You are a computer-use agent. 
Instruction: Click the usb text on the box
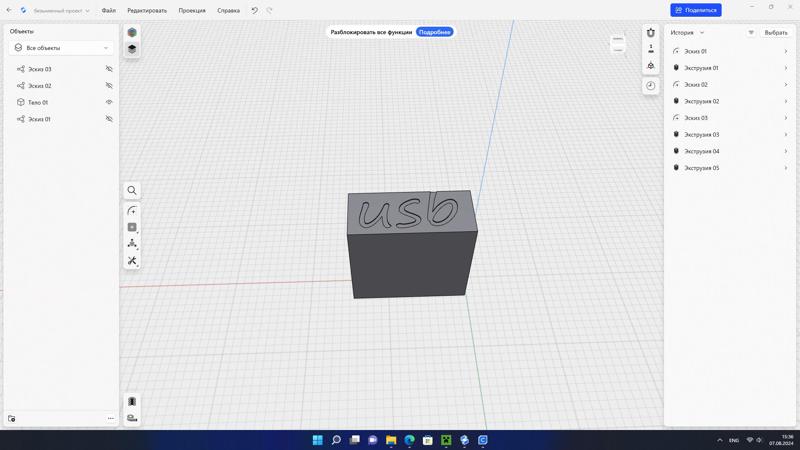pyautogui.click(x=408, y=211)
